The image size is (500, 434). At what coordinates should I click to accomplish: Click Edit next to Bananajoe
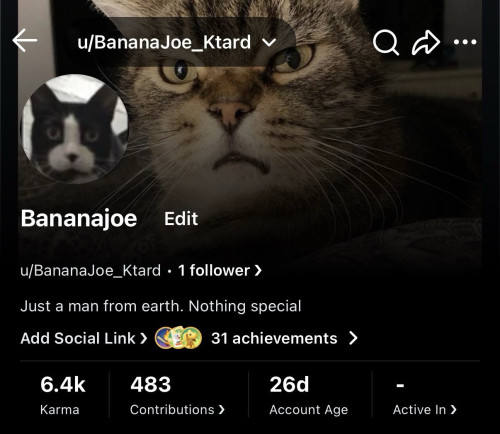point(181,219)
